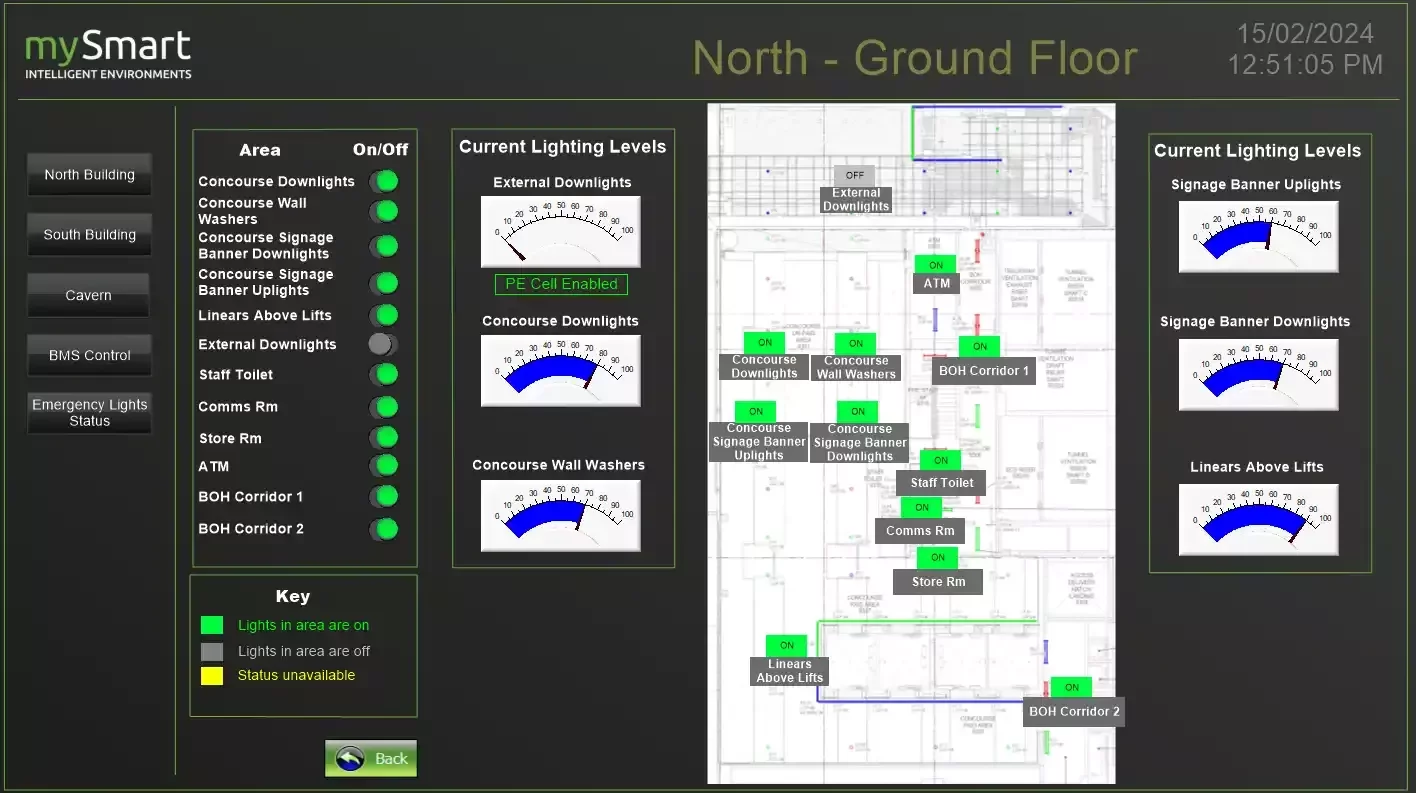Toggle the Comms Rm lights switch
The image size is (1416, 793).
[x=384, y=407]
